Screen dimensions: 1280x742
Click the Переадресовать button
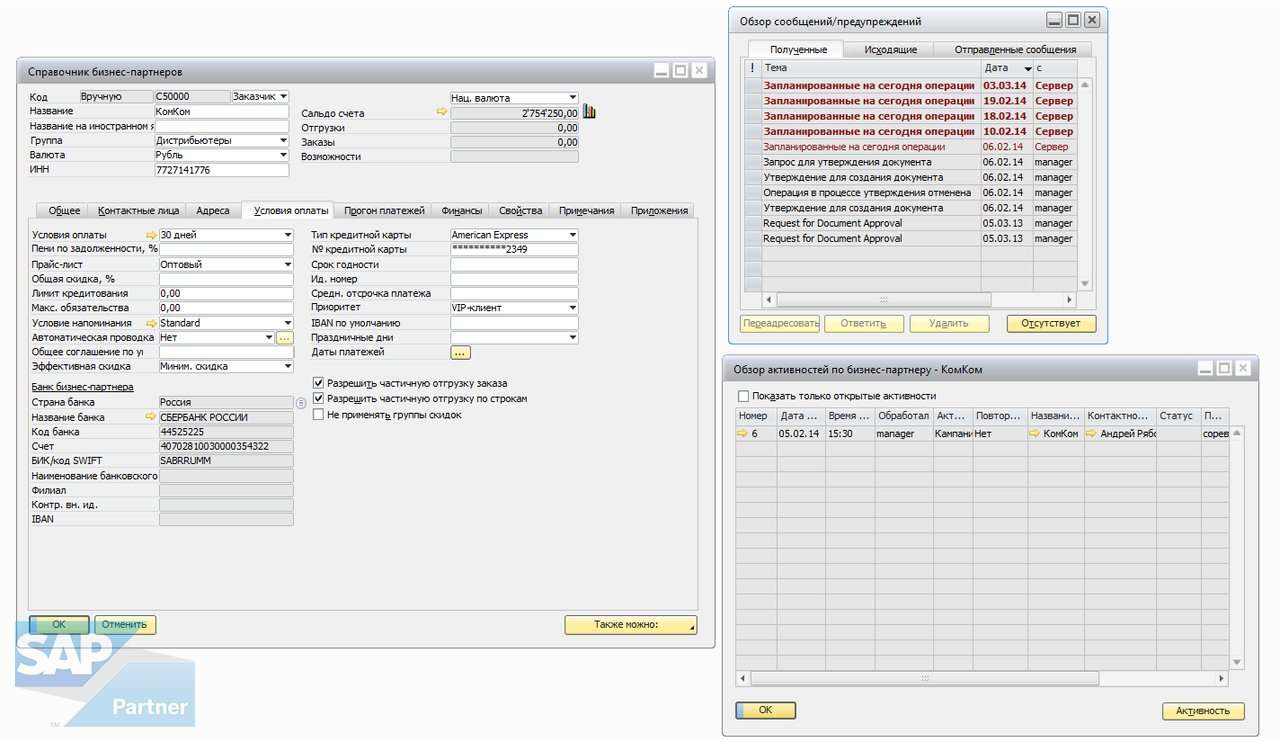coord(780,324)
